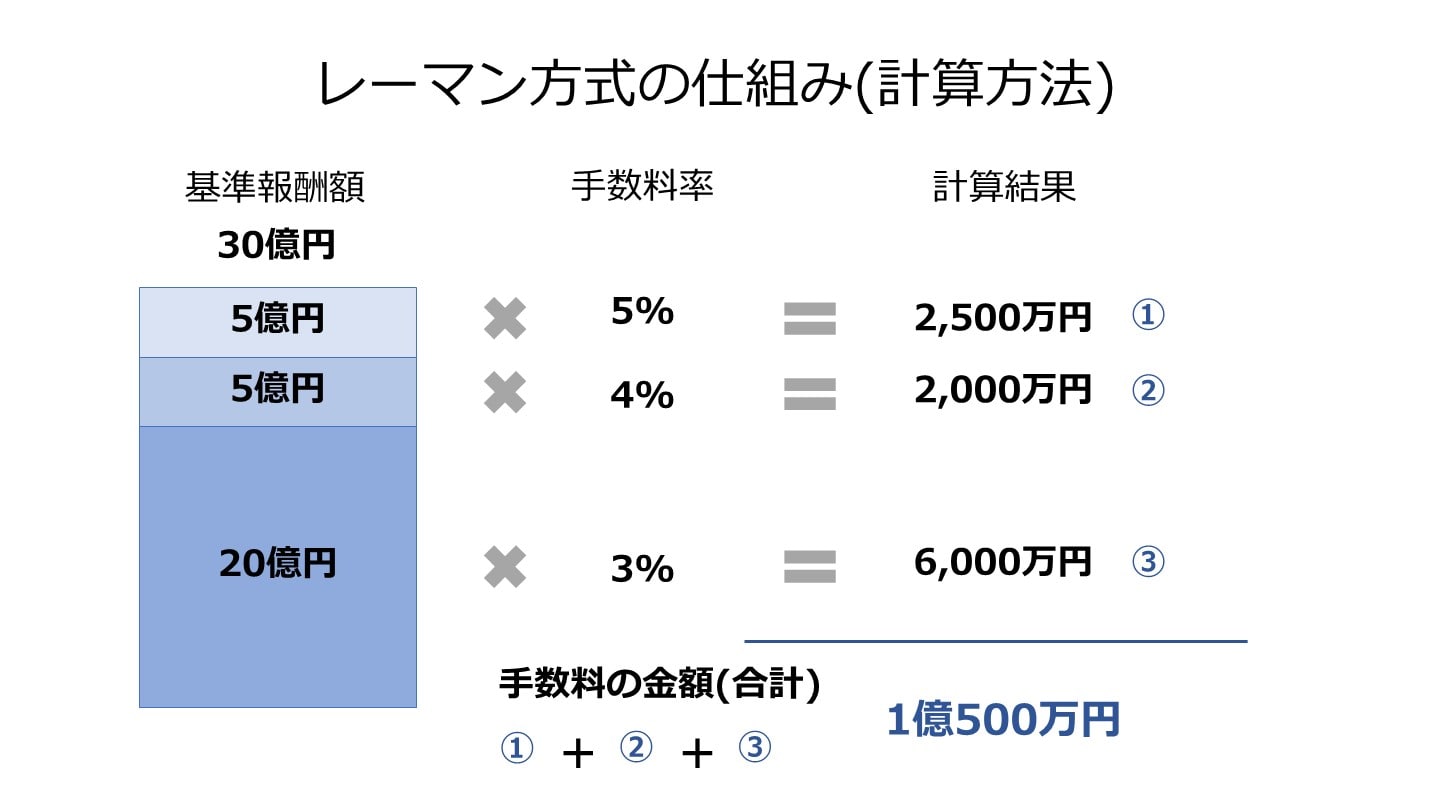Click the multiplication sign next to 3%
This screenshot has width=1440, height=810.
click(x=505, y=567)
